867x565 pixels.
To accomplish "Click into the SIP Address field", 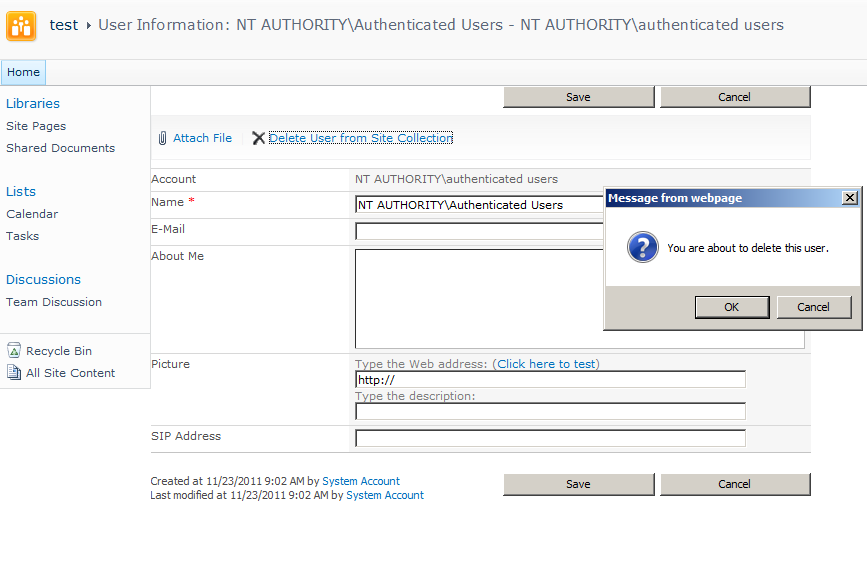I will (550, 438).
